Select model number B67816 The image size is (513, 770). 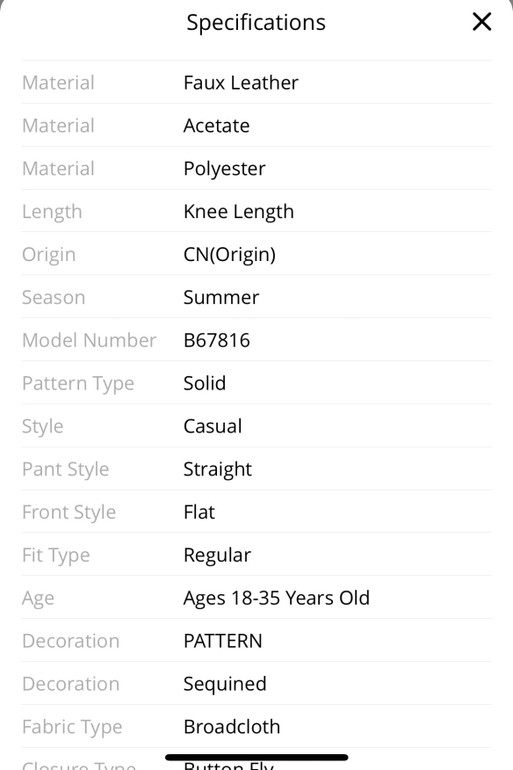(x=216, y=340)
